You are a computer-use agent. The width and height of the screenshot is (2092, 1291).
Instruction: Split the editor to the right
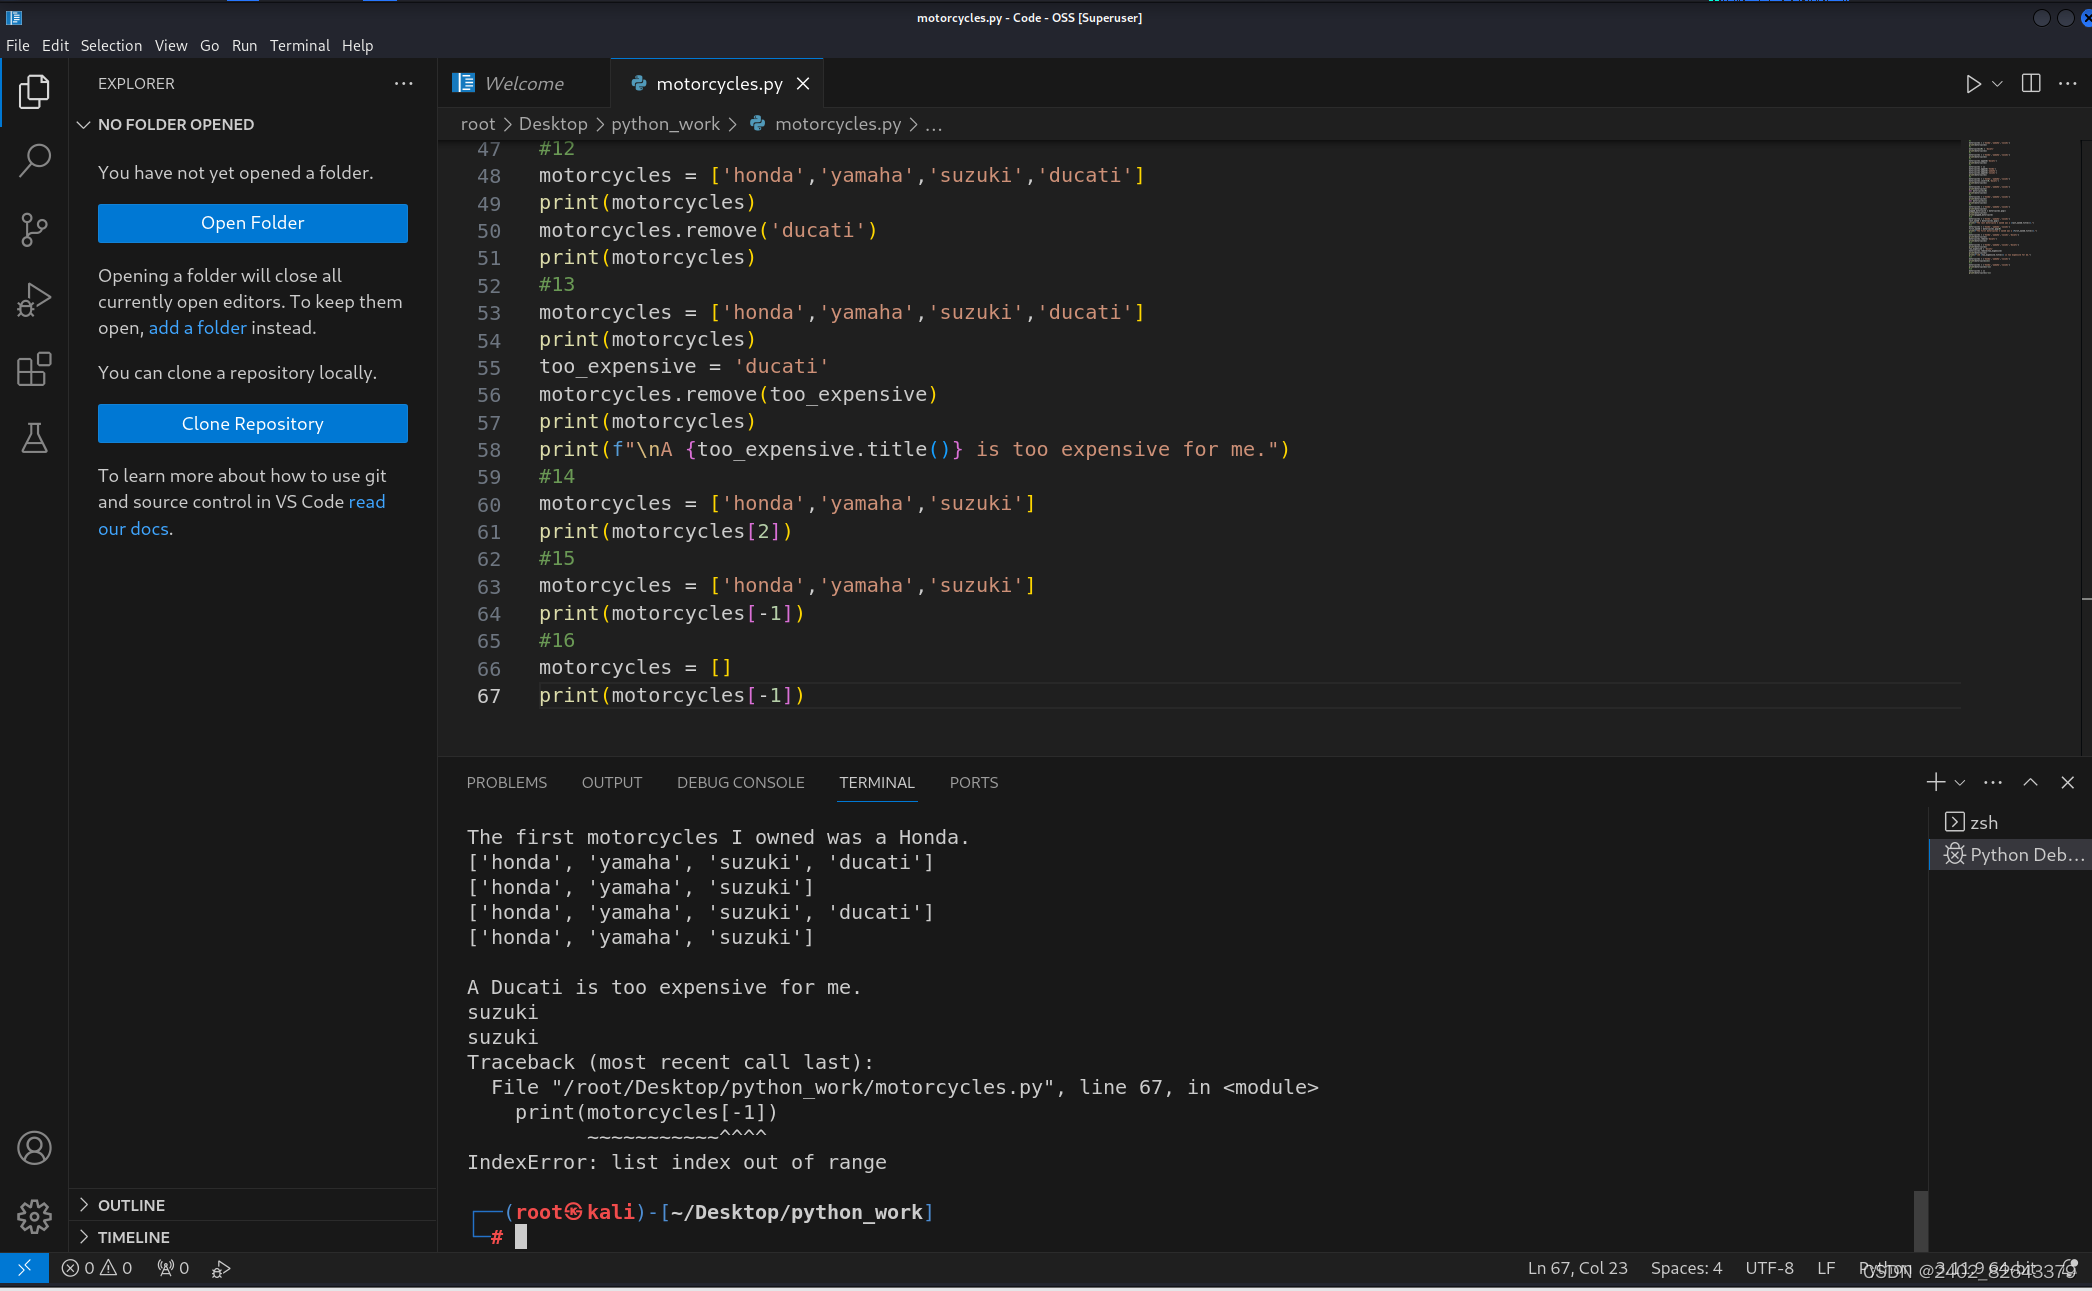2031,84
